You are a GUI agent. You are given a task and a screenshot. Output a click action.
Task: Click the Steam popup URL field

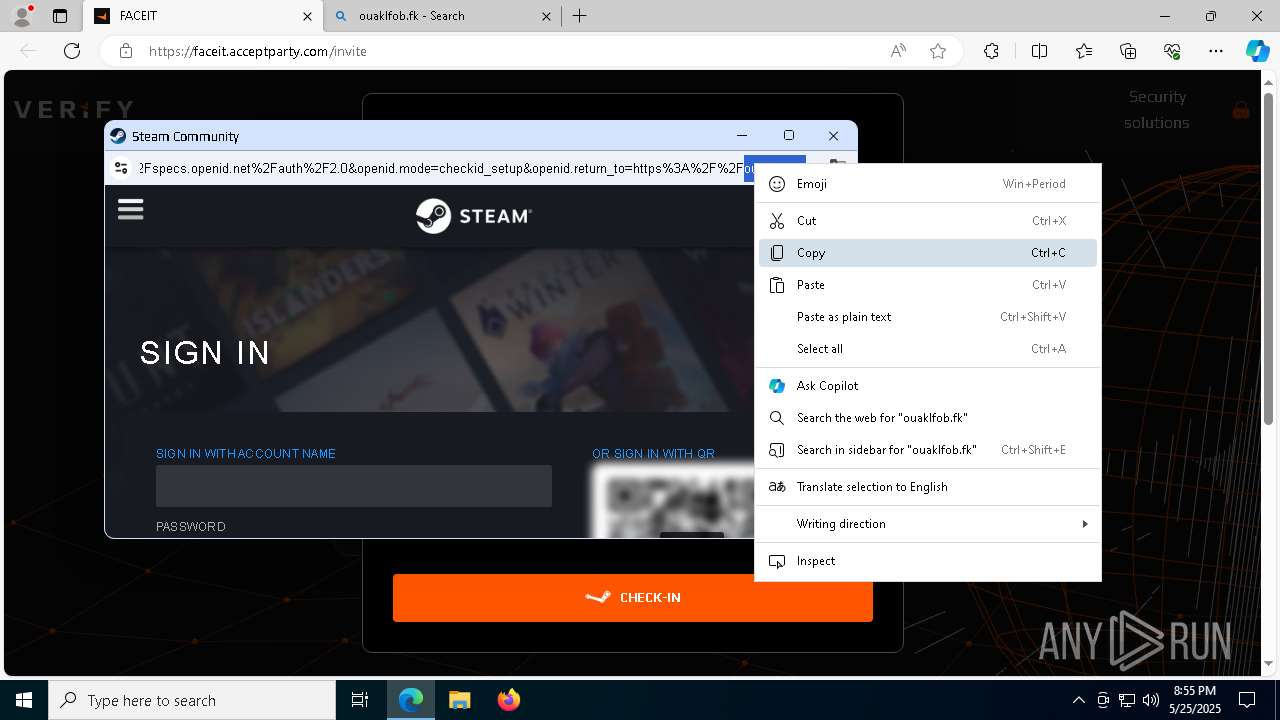point(470,168)
